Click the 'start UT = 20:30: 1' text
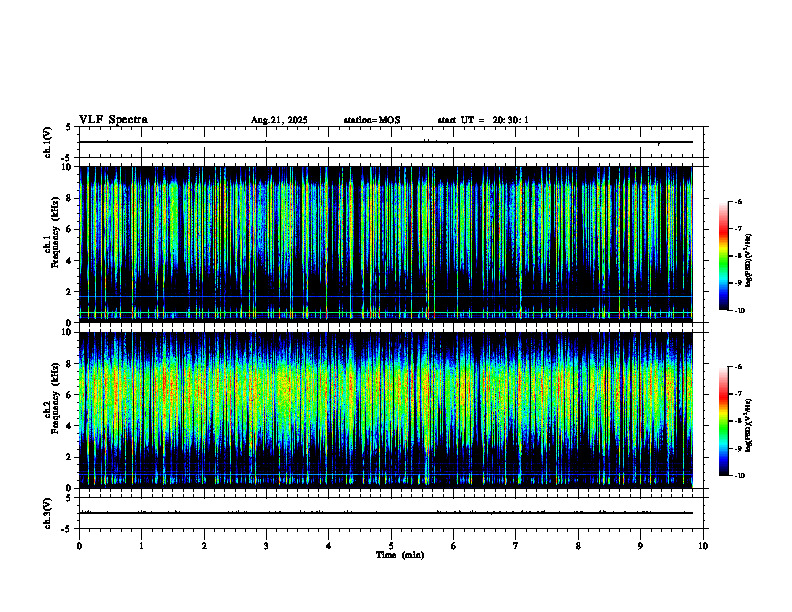This screenshot has width=792, height=612. (483, 120)
